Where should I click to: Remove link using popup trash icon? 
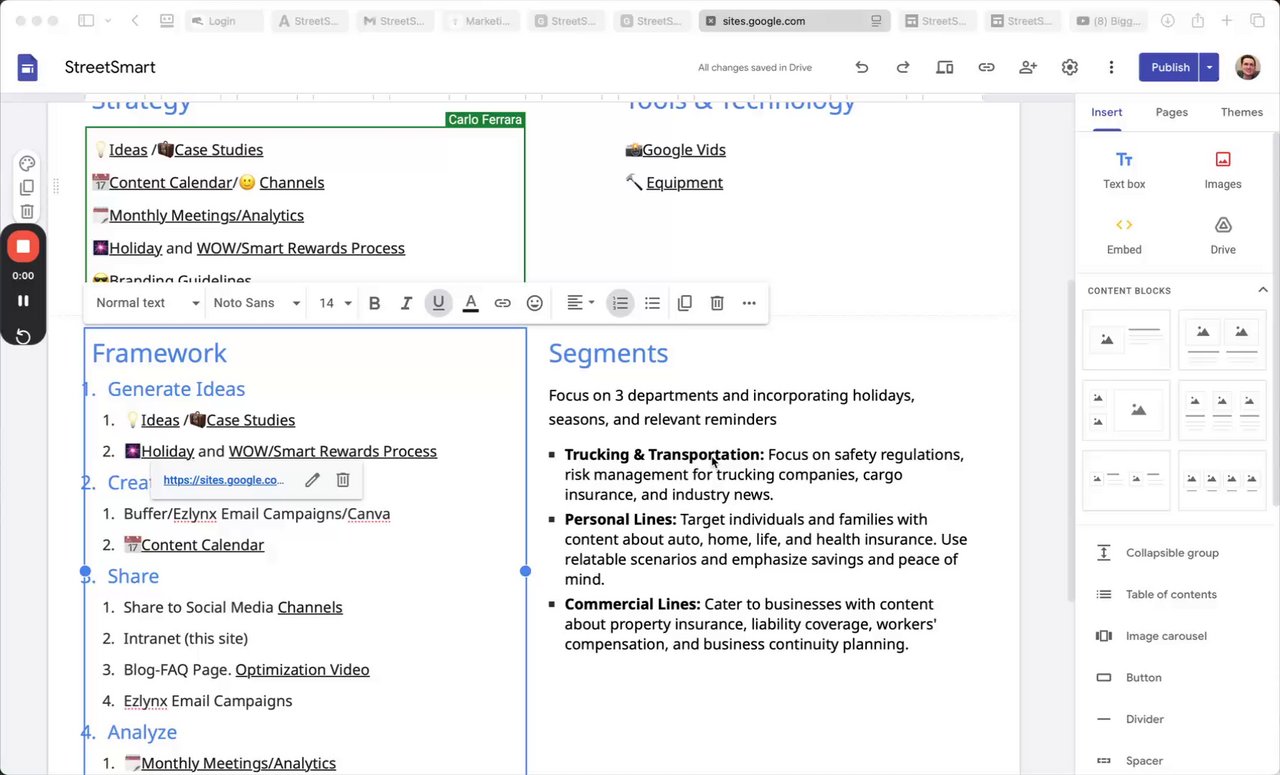point(343,480)
